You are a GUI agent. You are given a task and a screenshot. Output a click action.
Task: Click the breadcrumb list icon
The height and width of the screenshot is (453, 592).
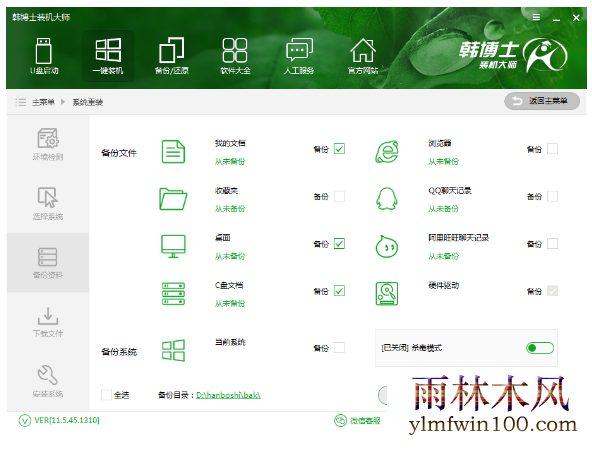(20, 102)
